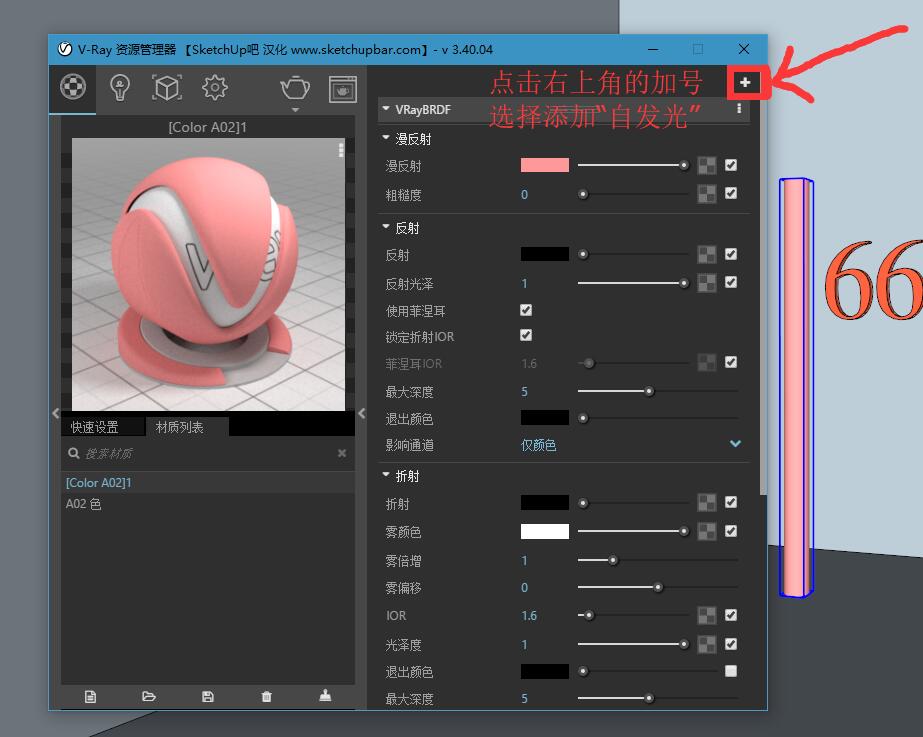This screenshot has height=737, width=923.
Task: Toggle 菲涅耳IOR texture checkbox
Action: (731, 362)
